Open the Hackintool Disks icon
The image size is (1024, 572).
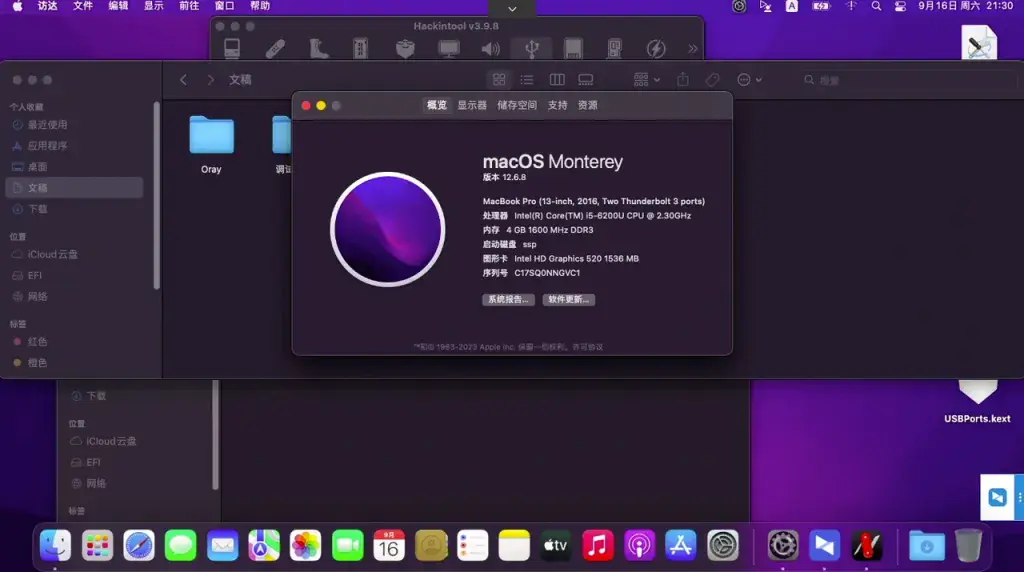click(573, 48)
